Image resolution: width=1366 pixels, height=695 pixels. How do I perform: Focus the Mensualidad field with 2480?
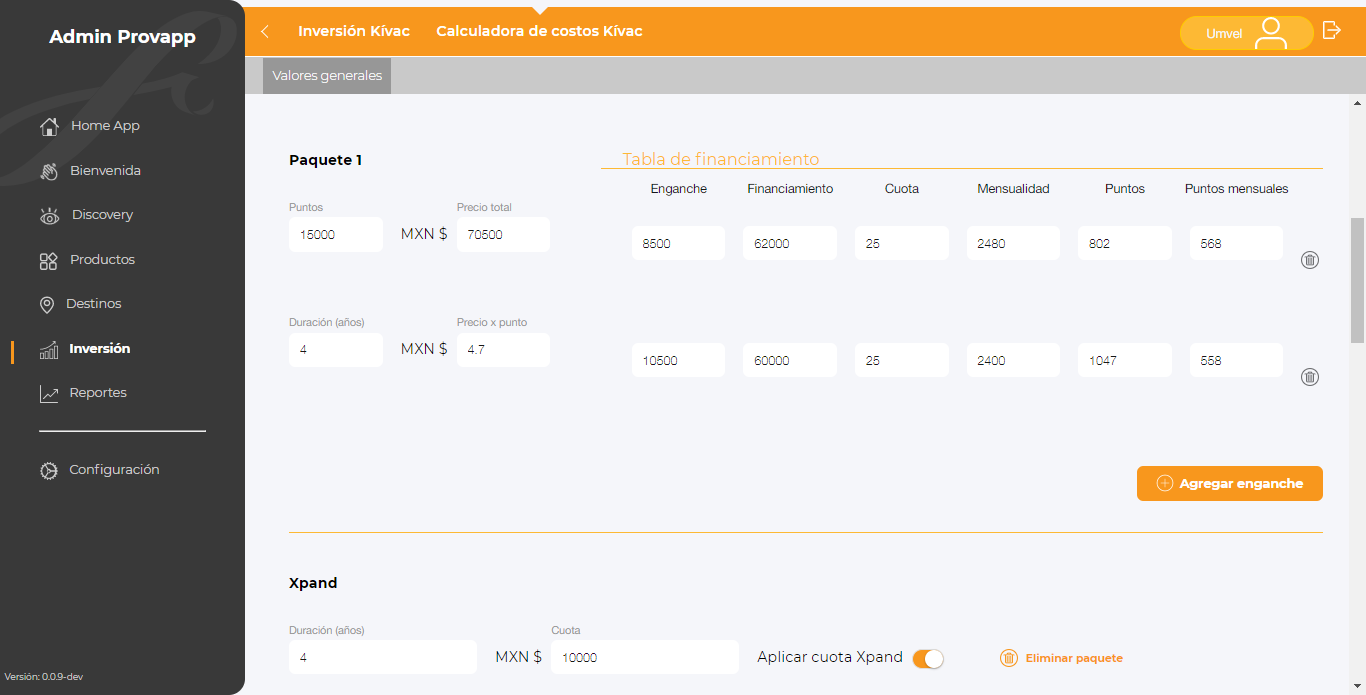click(x=1013, y=243)
